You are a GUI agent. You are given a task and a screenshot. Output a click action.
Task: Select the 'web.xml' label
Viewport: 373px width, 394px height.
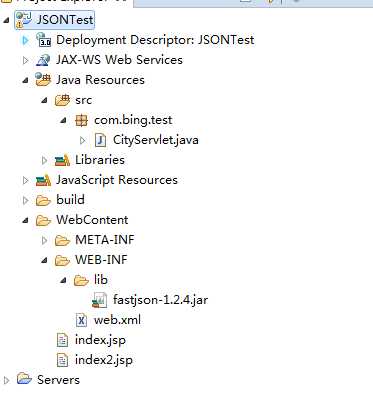click(117, 320)
